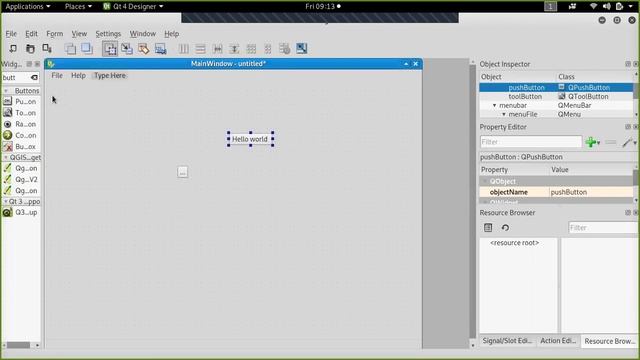640x360 pixels.
Task: Open the Settings menu
Action: pyautogui.click(x=108, y=34)
